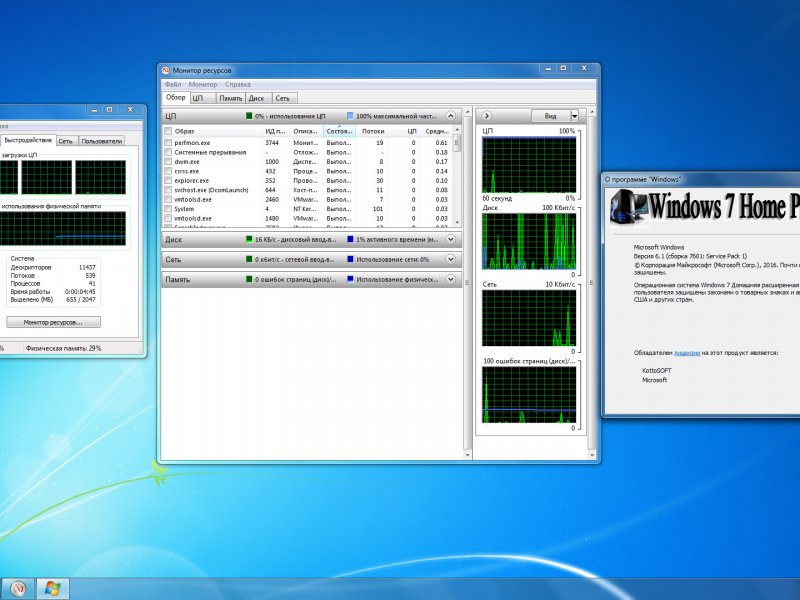The height and width of the screenshot is (600, 800).
Task: Switch to the Диск tab
Action: pyautogui.click(x=257, y=98)
